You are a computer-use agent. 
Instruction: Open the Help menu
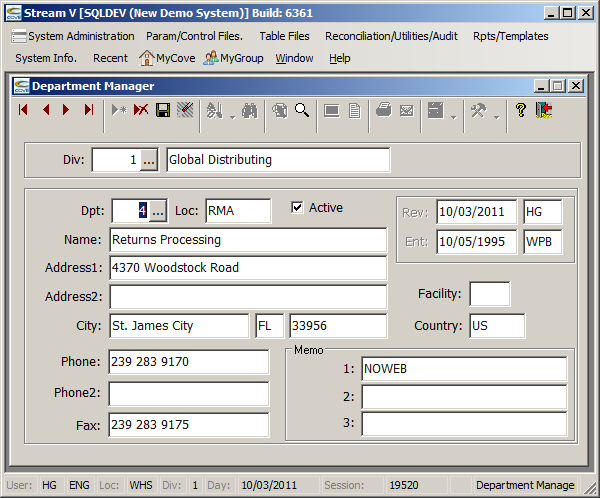(x=340, y=58)
